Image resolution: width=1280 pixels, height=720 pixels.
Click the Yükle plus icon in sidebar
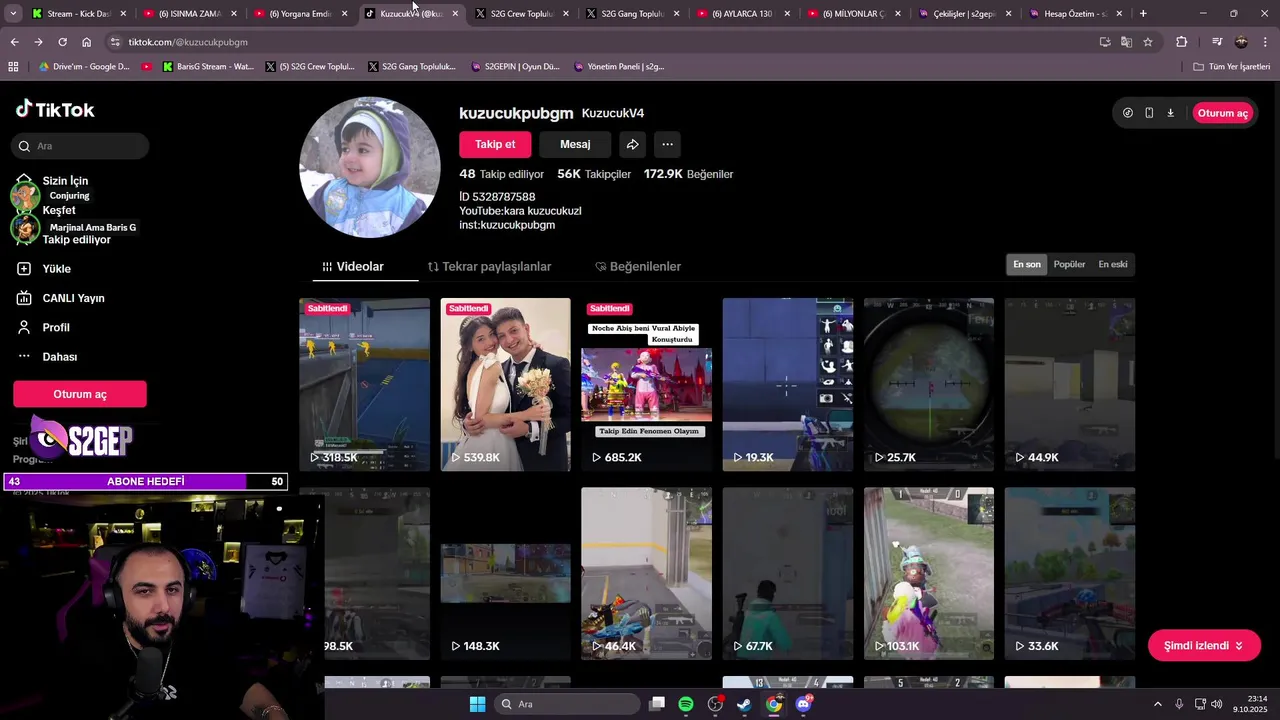point(24,269)
